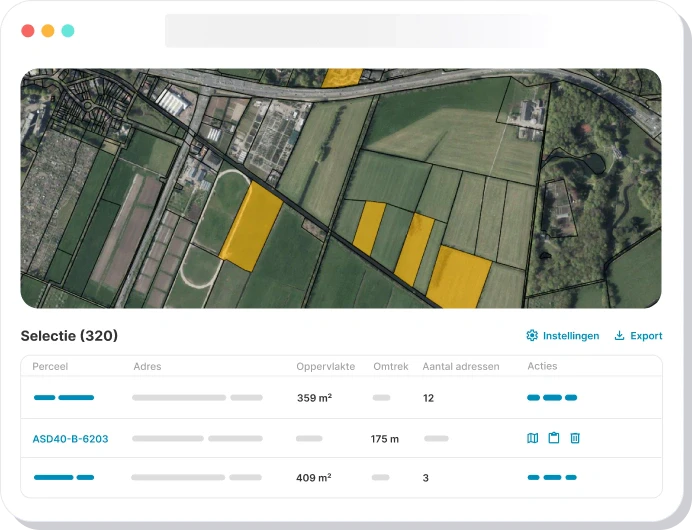Click the Acties column header
Image resolution: width=692 pixels, height=530 pixels.
(542, 366)
